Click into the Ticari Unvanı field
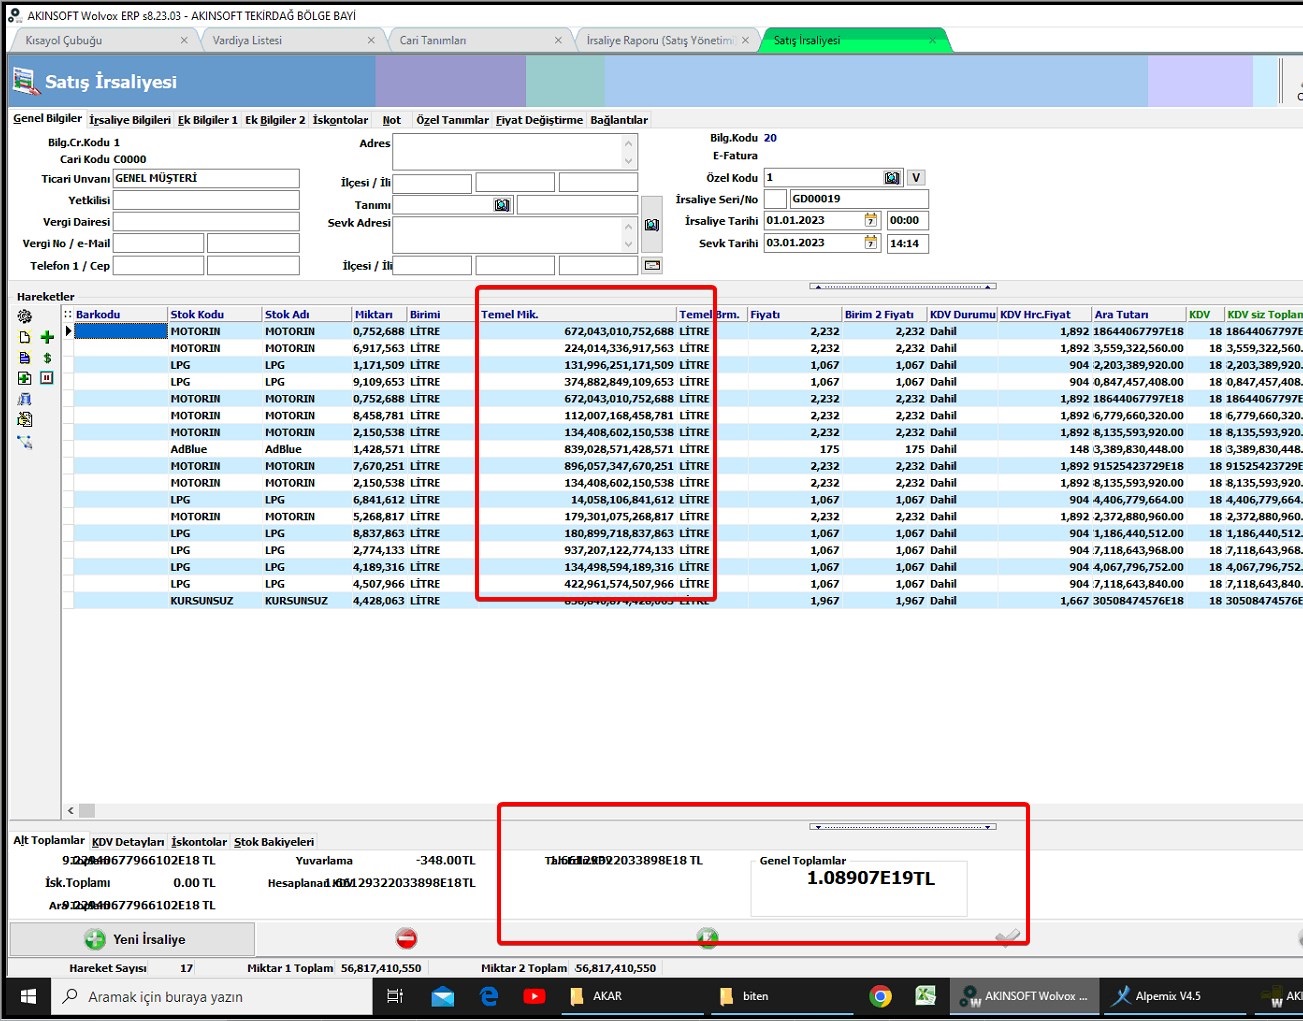 (x=206, y=178)
